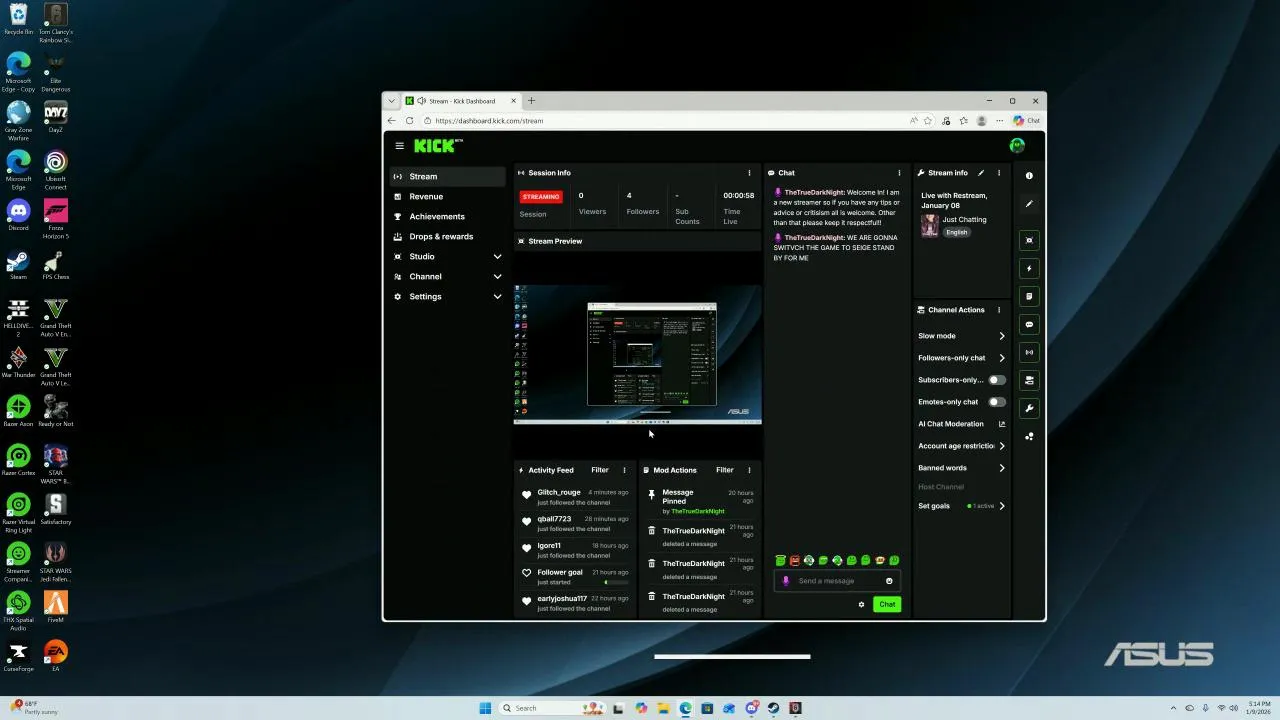The image size is (1280, 720).
Task: Open Mod Actions three-dot menu
Action: pos(749,470)
